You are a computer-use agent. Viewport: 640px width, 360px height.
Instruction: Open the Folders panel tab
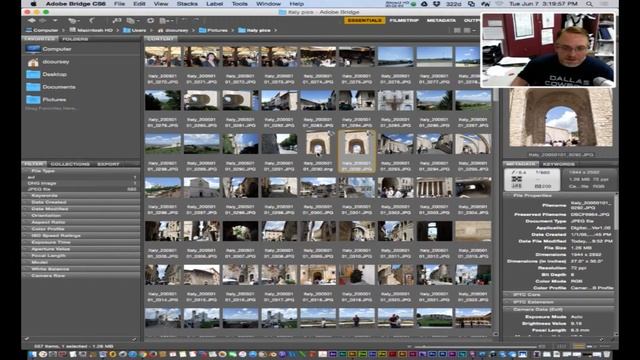coord(75,39)
